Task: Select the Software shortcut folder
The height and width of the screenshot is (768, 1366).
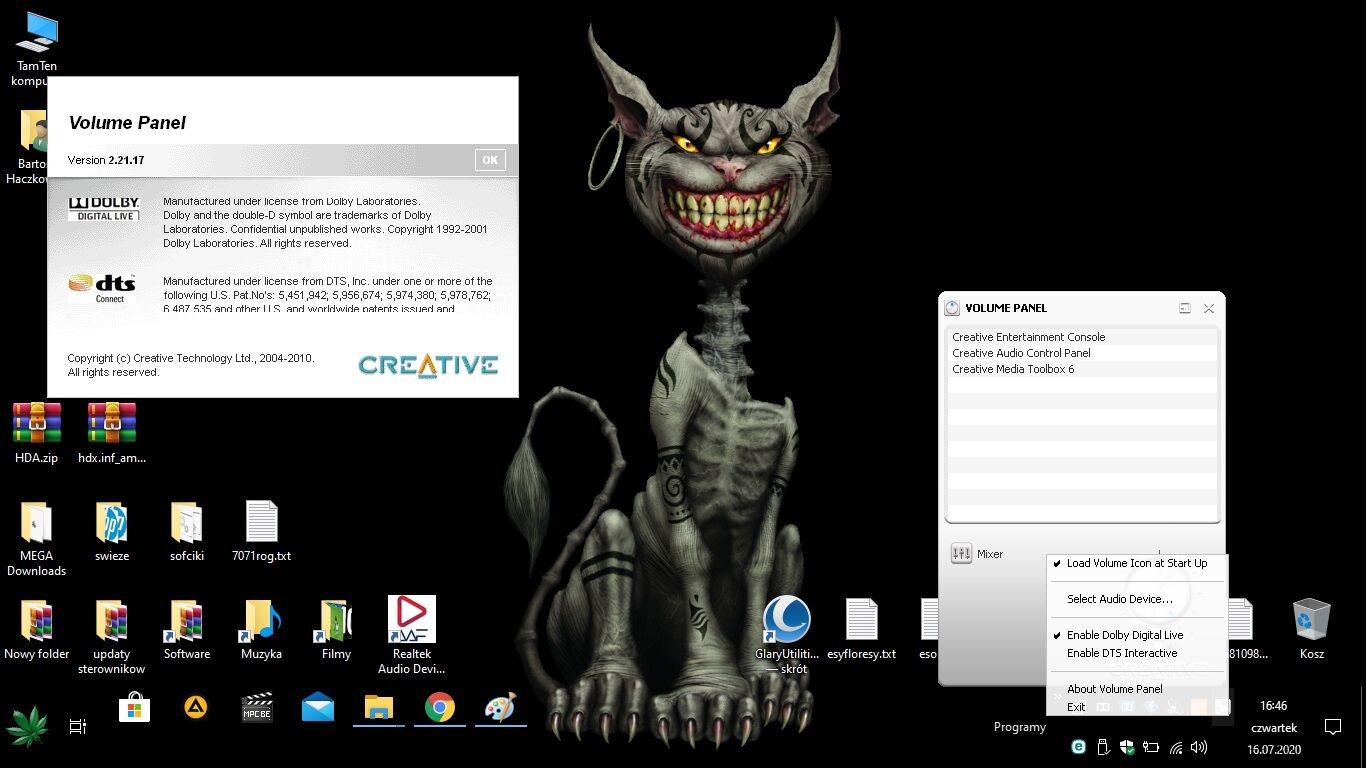Action: pyautogui.click(x=187, y=629)
